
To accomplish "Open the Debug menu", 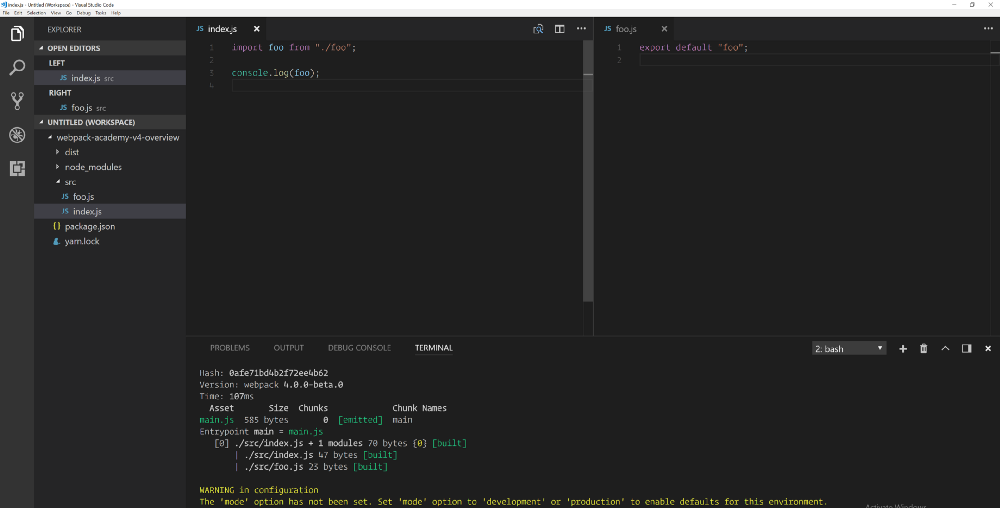I will click(84, 13).
